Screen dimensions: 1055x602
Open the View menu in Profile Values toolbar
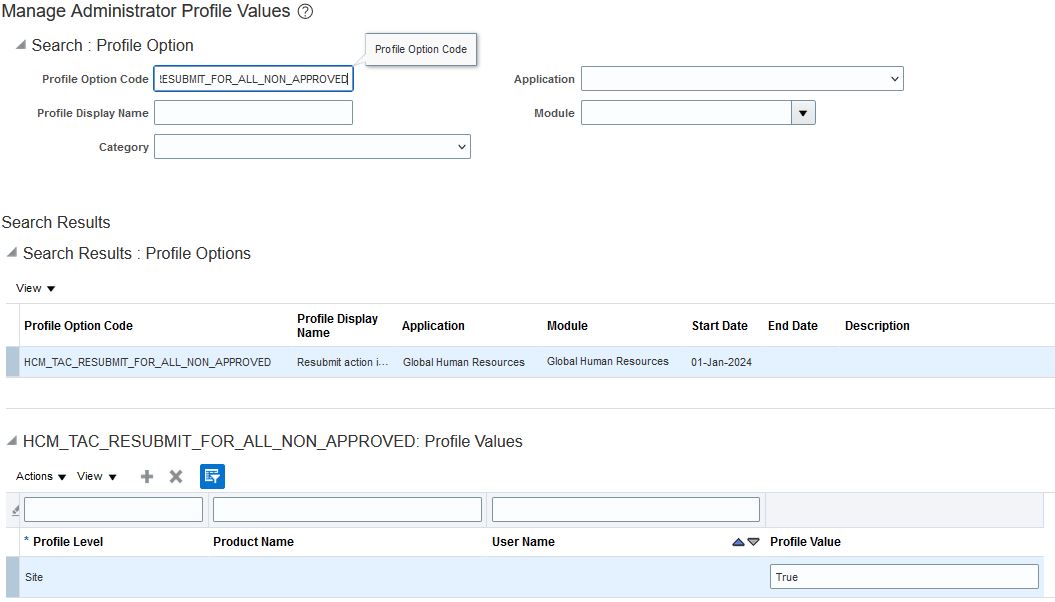coord(97,477)
